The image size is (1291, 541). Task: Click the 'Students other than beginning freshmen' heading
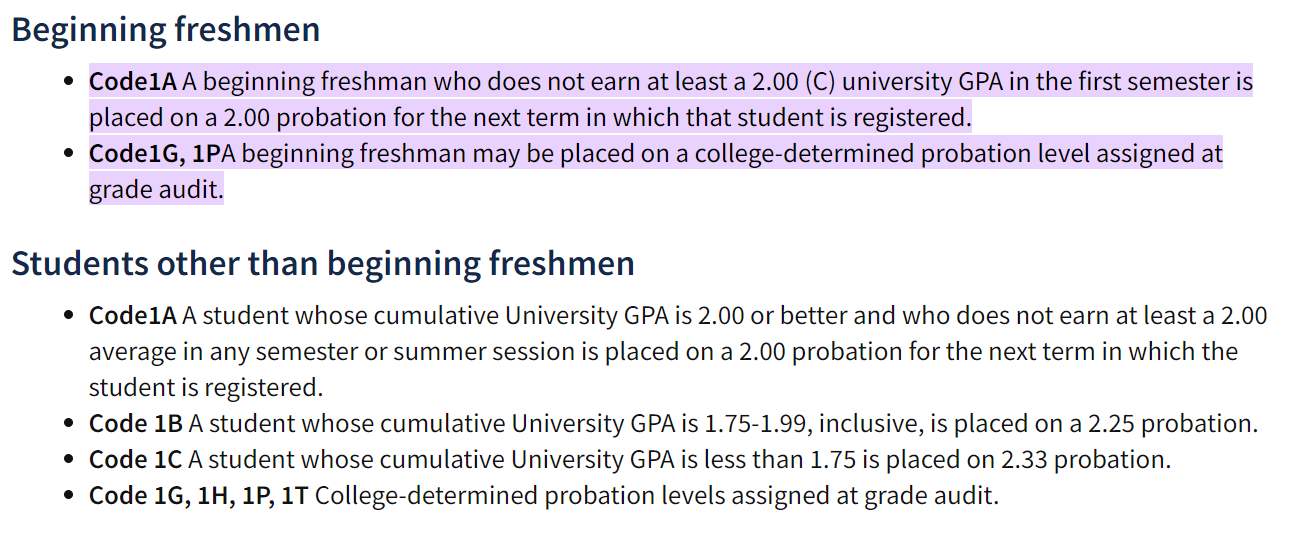(322, 264)
